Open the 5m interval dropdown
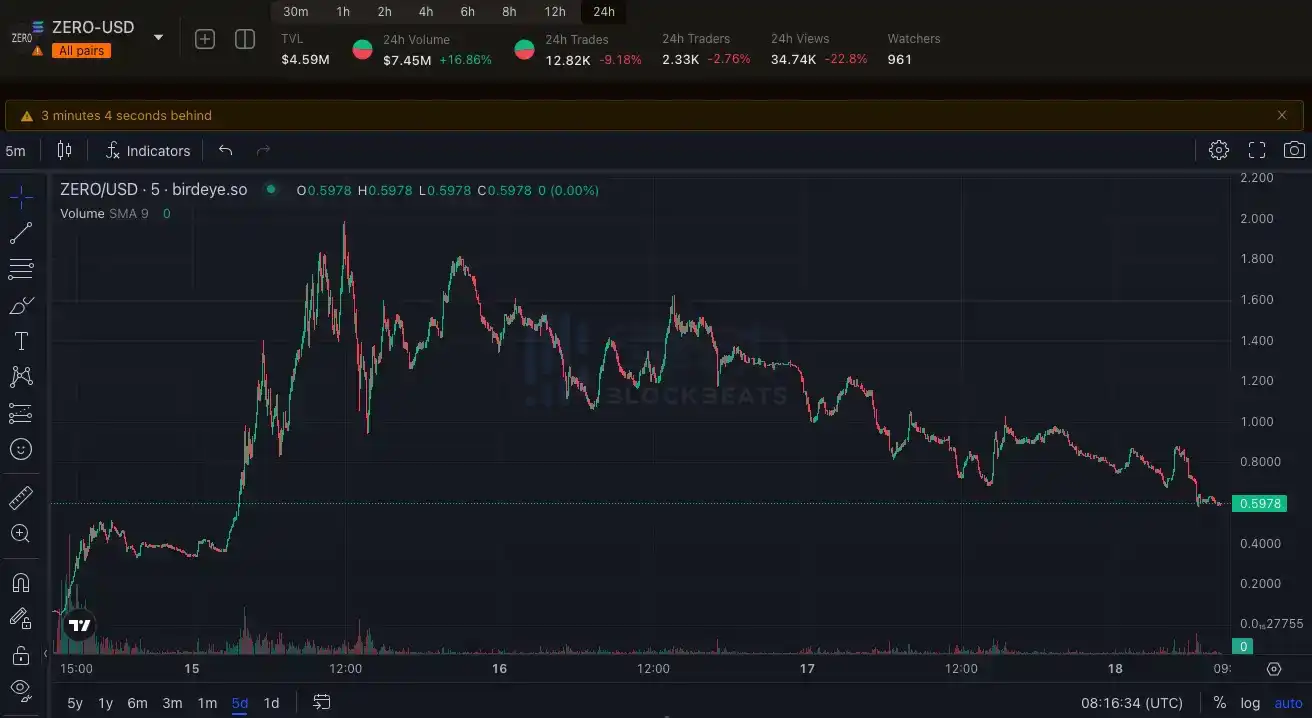 tap(16, 151)
